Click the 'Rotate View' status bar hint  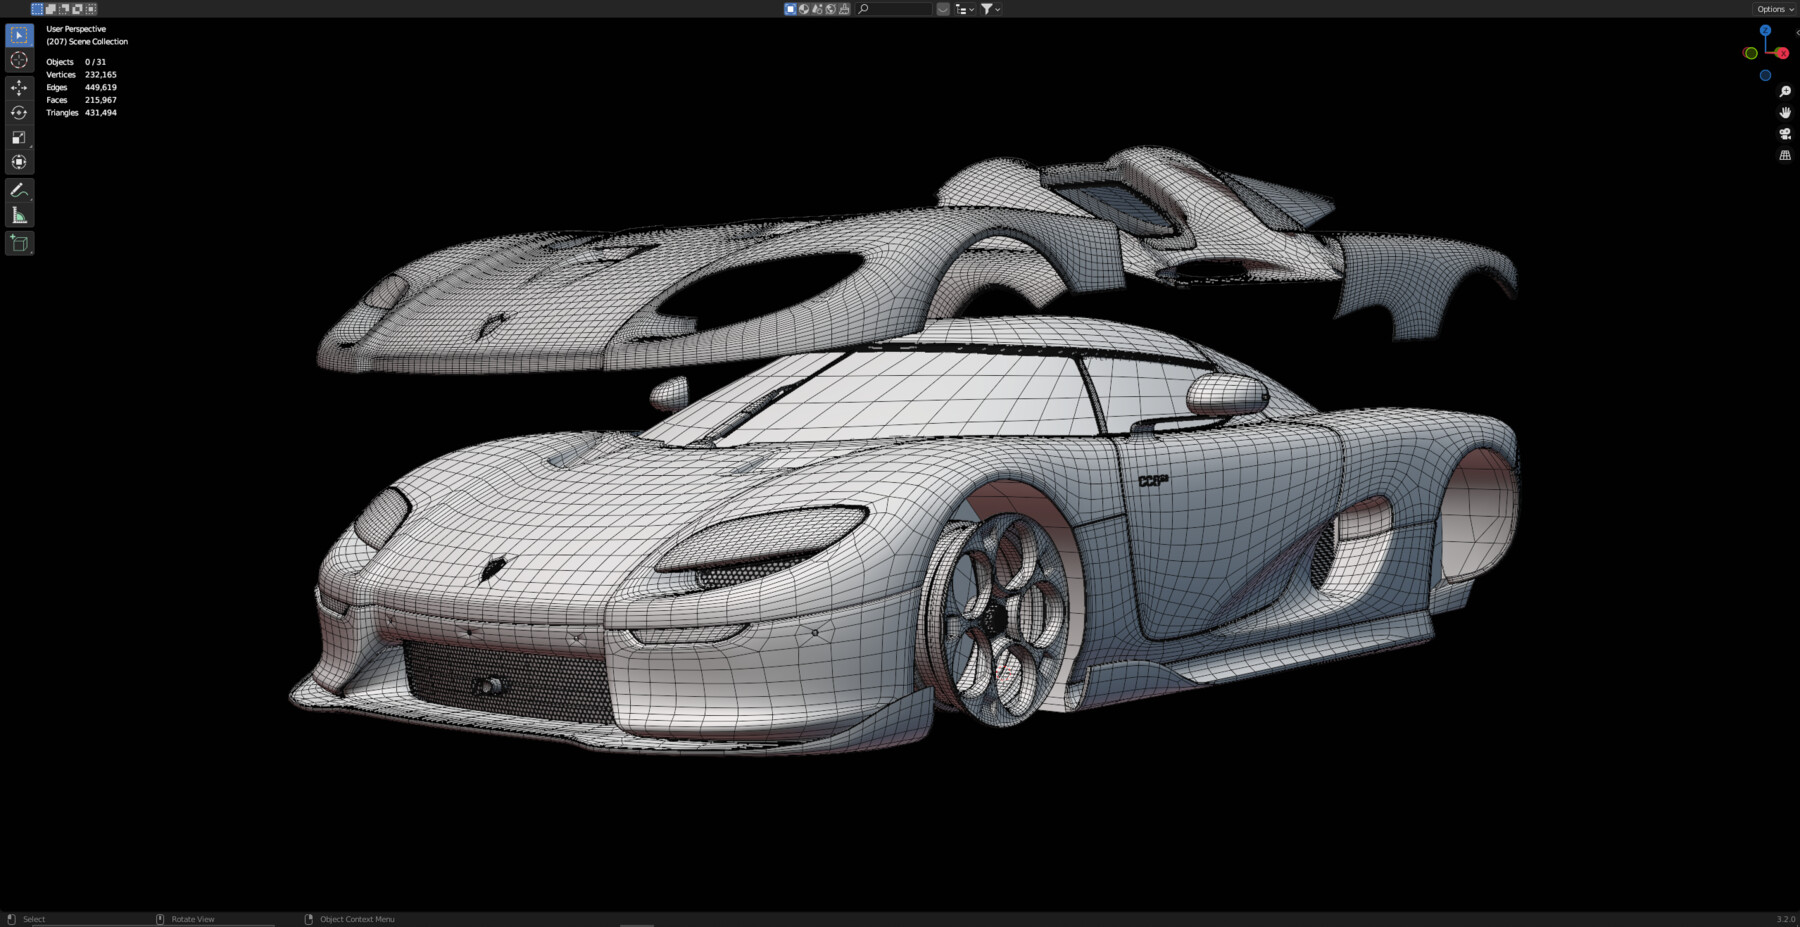(193, 919)
